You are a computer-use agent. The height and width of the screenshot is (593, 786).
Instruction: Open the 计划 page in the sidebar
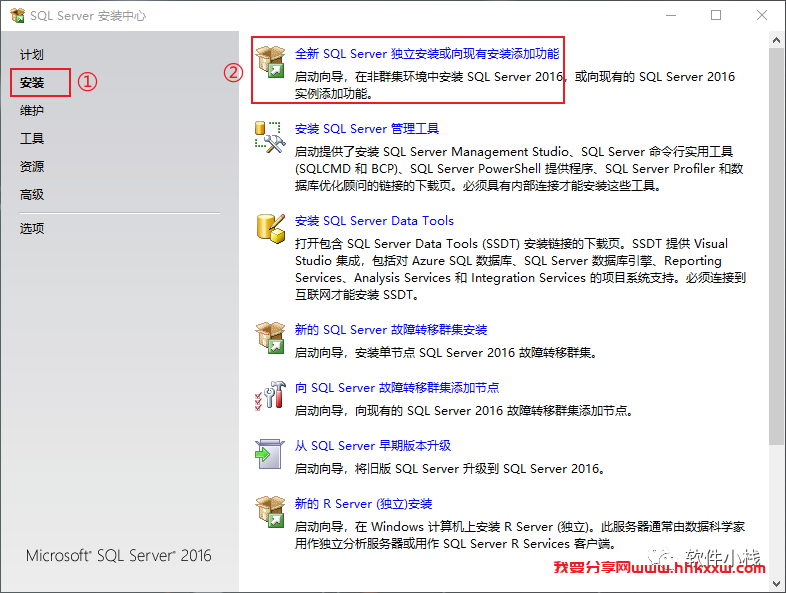click(32, 55)
